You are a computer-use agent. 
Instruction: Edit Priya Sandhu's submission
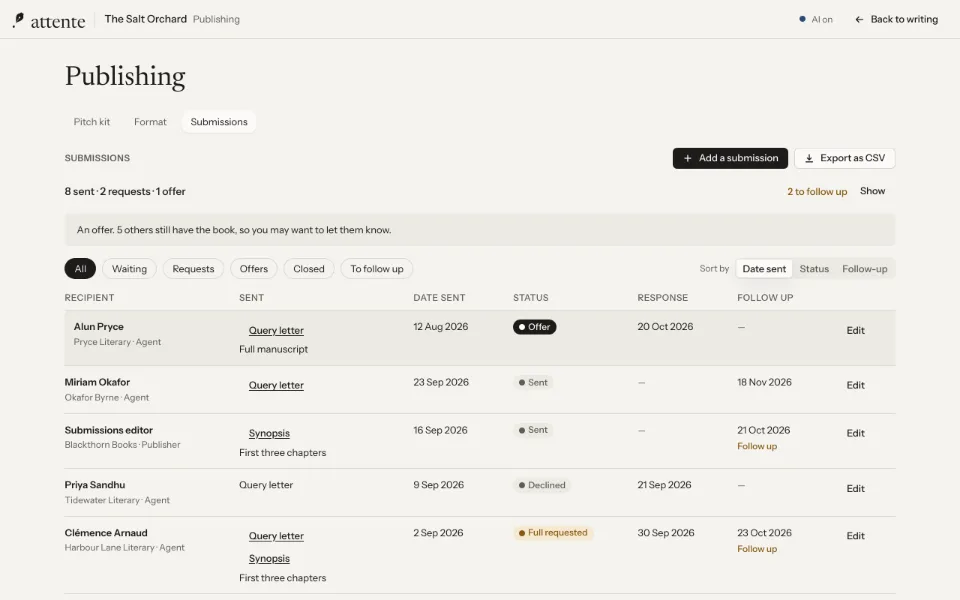tap(855, 489)
